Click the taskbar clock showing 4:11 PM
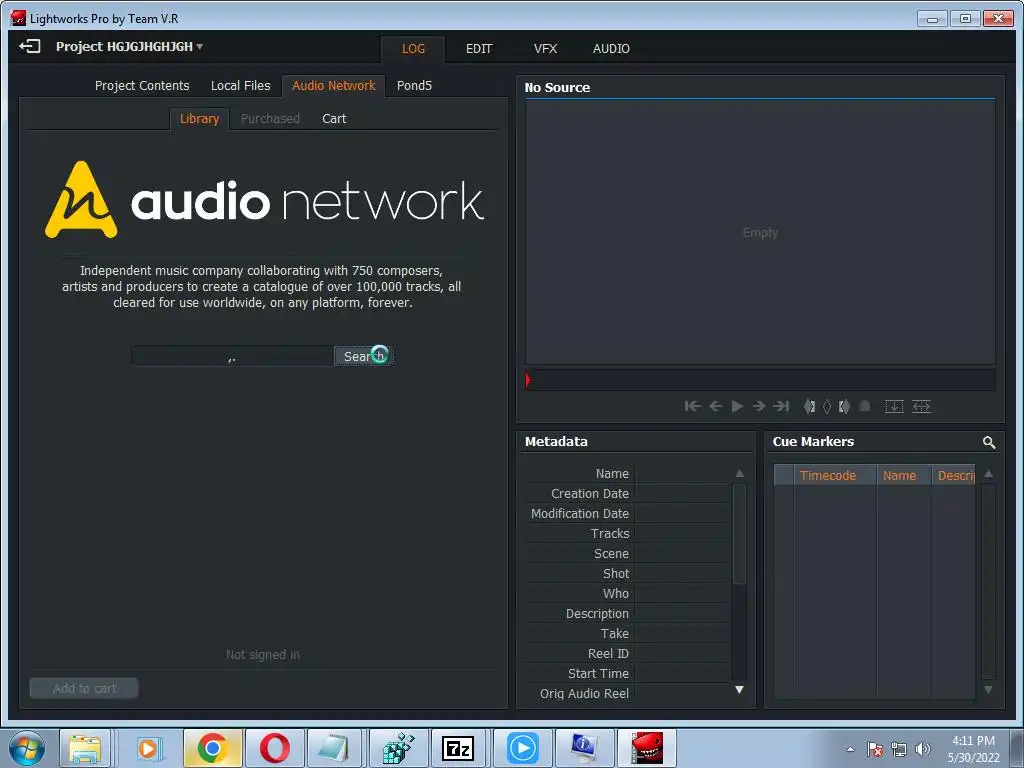 coord(974,749)
